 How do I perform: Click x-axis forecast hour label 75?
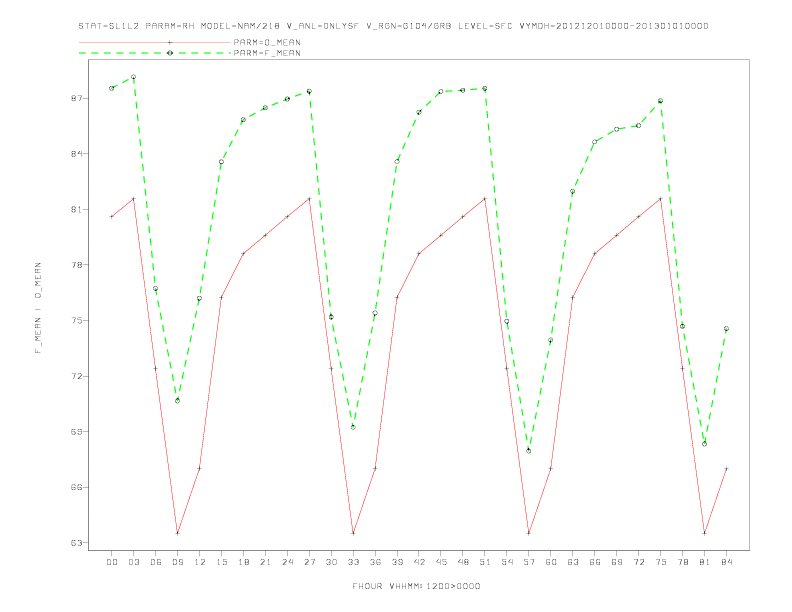[661, 562]
